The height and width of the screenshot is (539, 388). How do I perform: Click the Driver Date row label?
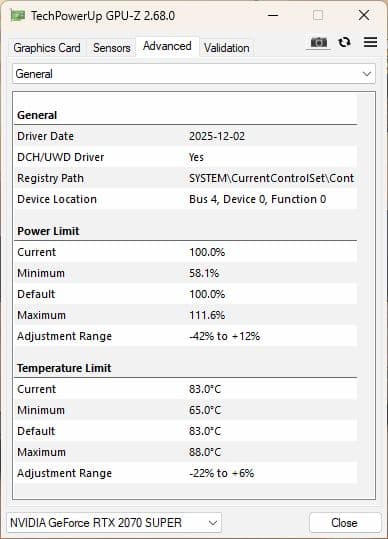45,136
